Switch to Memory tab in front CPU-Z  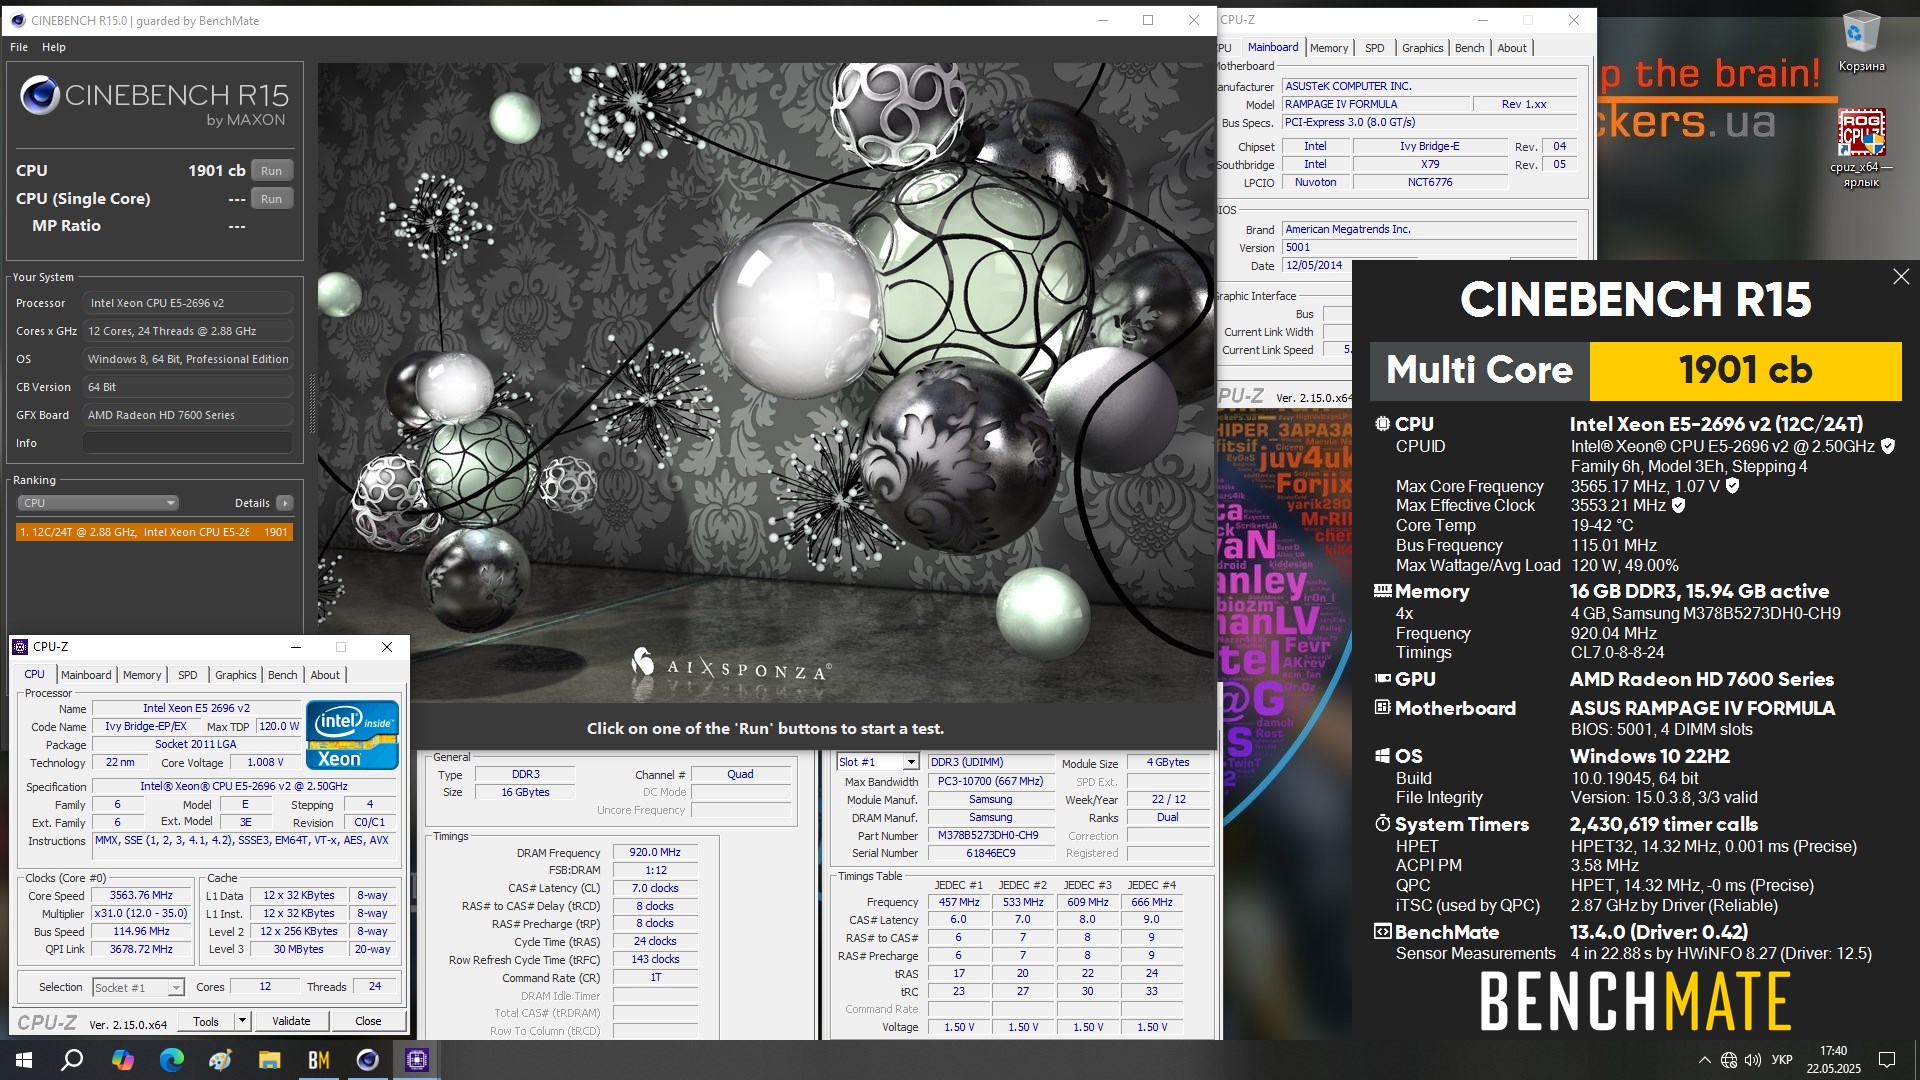(x=142, y=675)
